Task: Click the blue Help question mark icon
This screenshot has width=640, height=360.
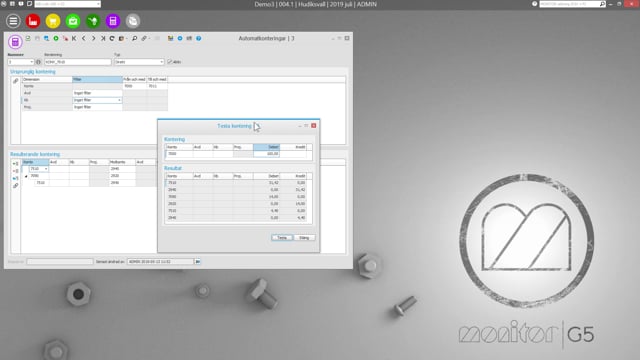Action: click(x=199, y=38)
